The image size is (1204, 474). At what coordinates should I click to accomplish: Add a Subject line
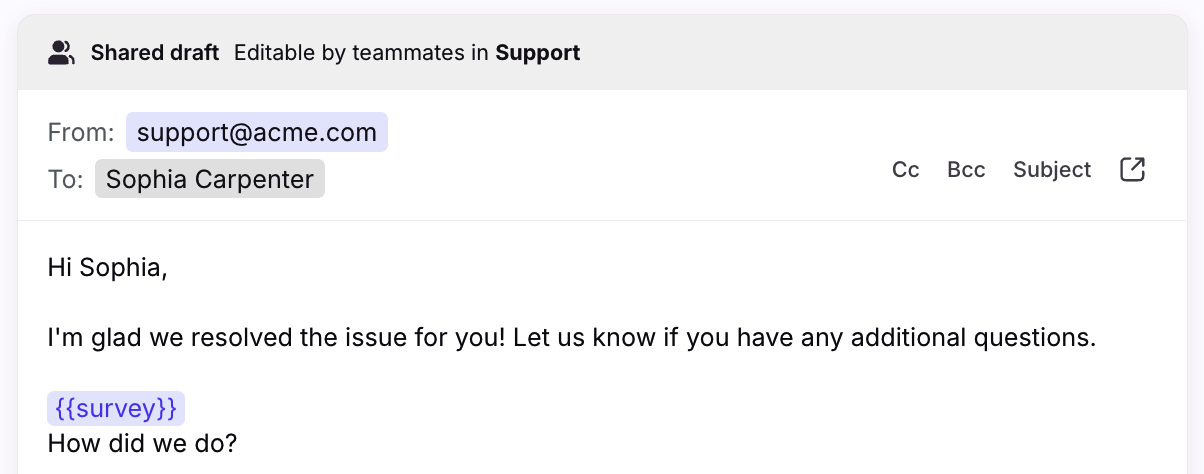tap(1052, 170)
